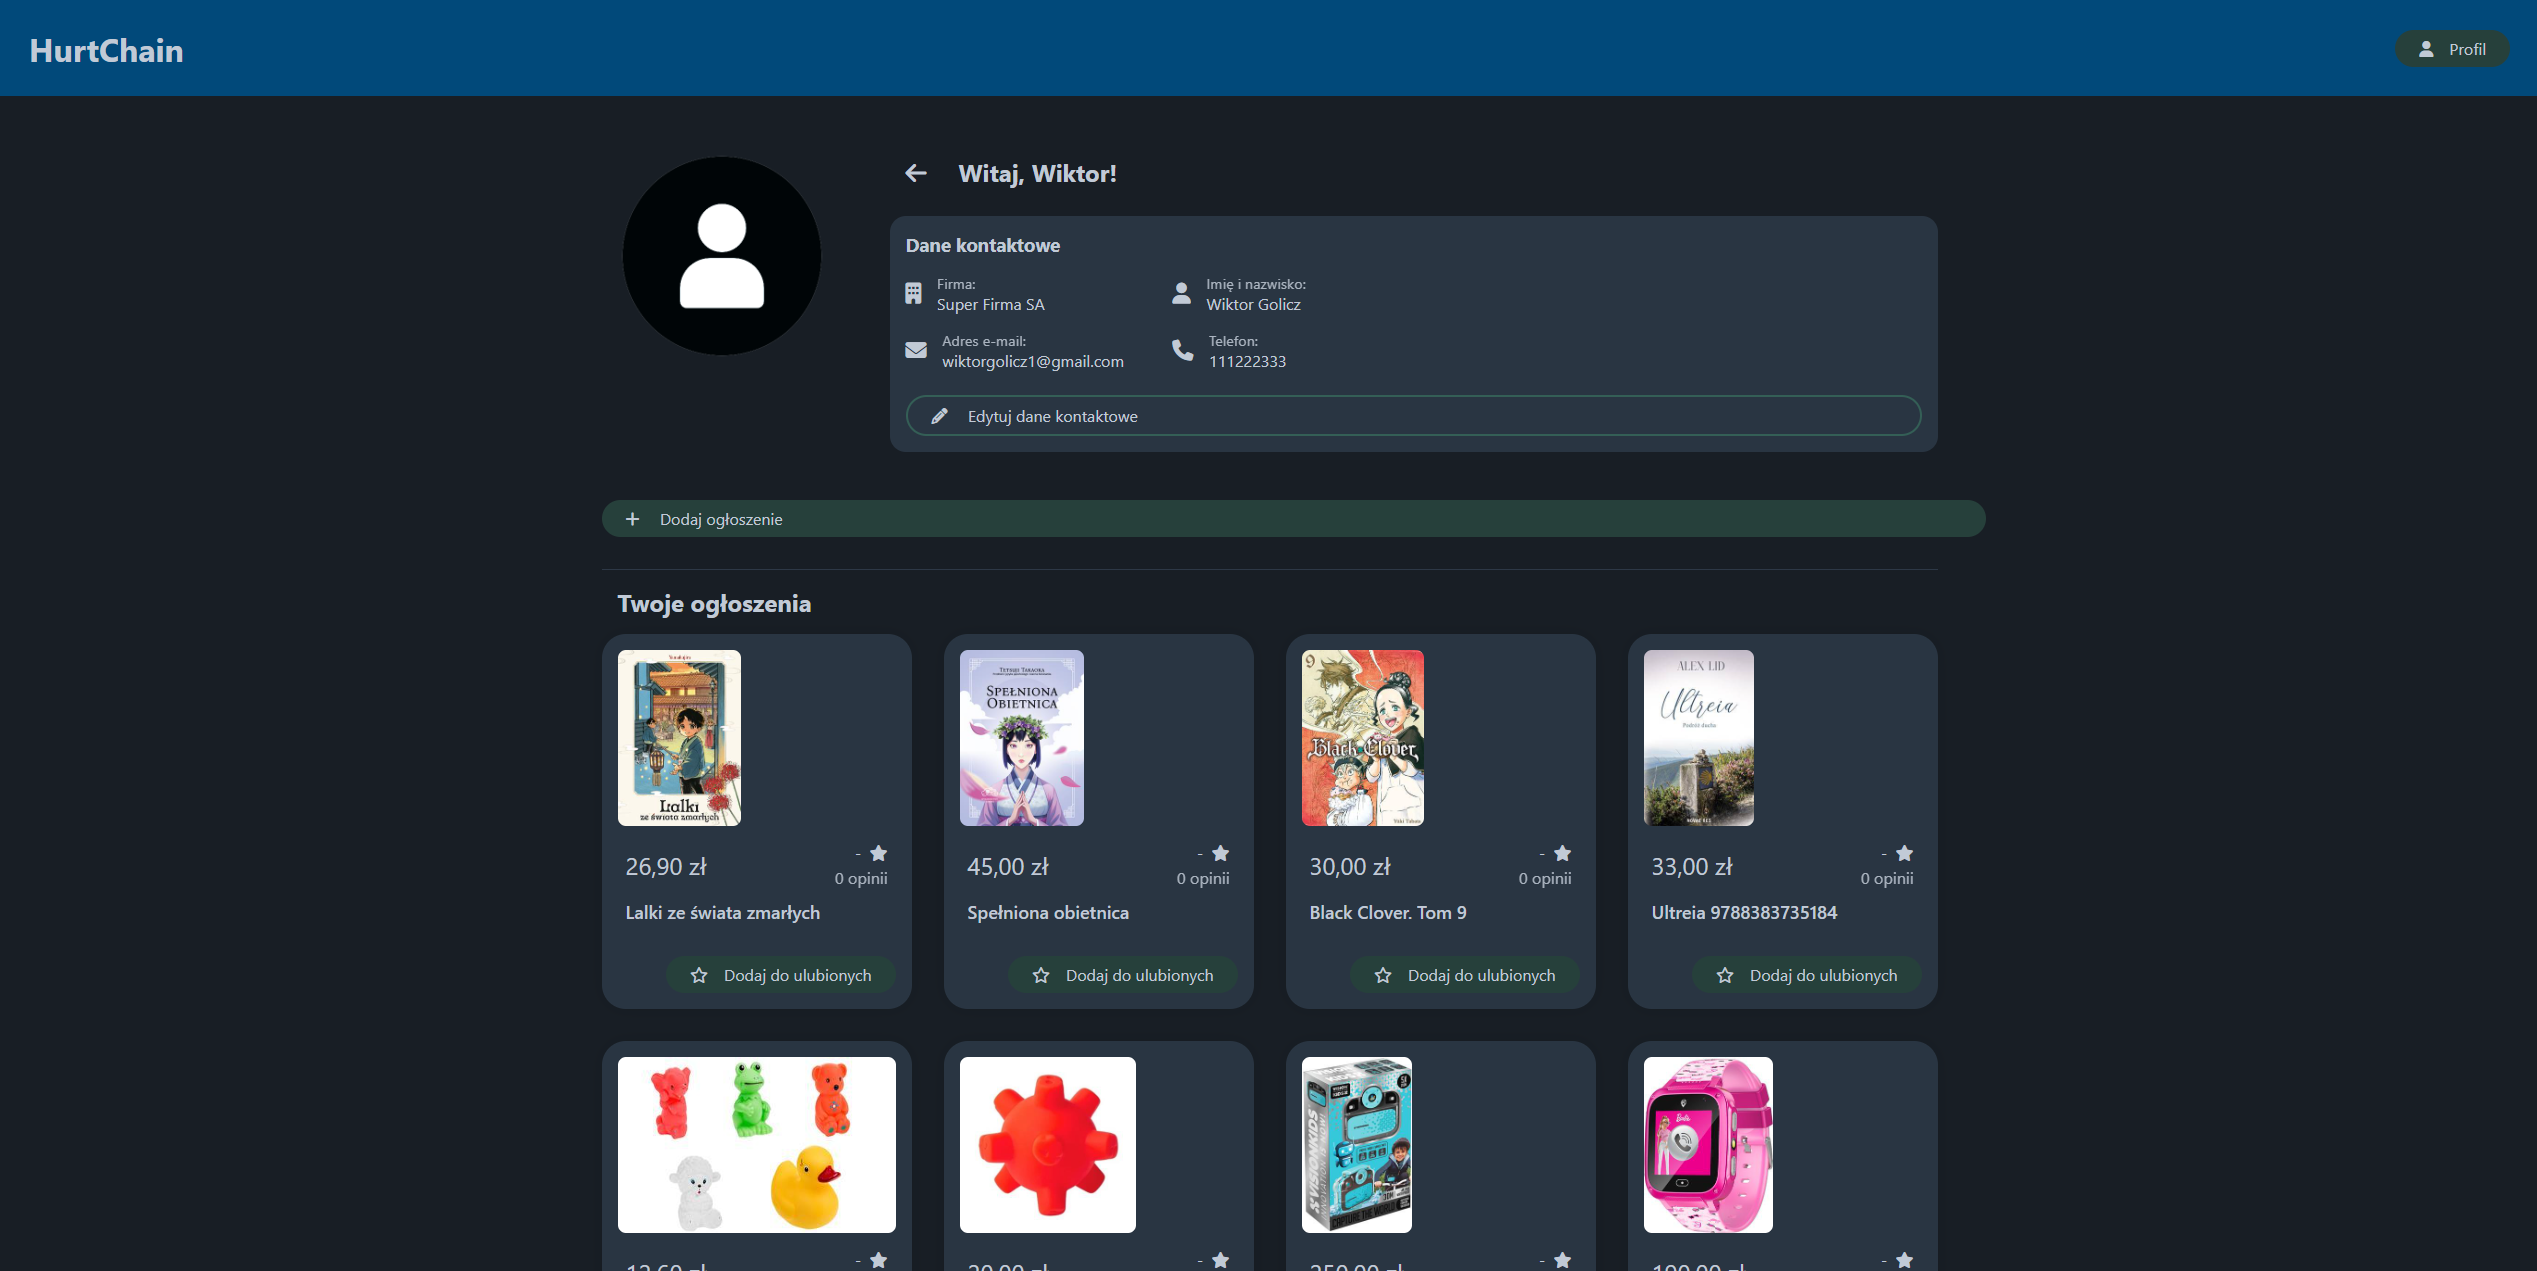Screen dimensions: 2537x1271
Task: Click the Twoje ogłoszenia heading
Action: point(714,603)
